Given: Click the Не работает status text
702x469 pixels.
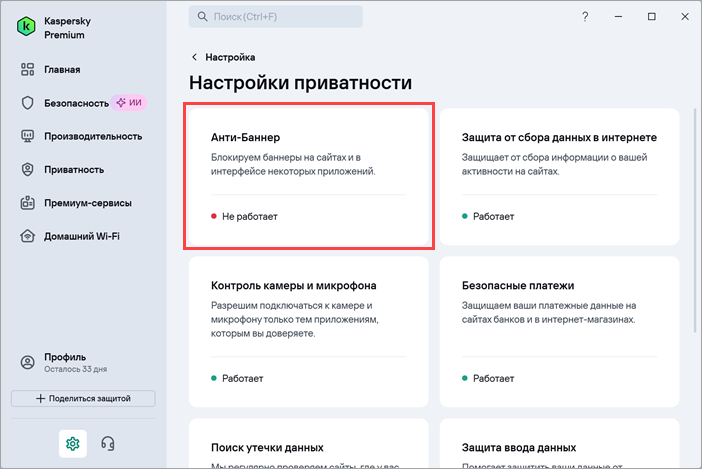Looking at the screenshot, I should 250,216.
